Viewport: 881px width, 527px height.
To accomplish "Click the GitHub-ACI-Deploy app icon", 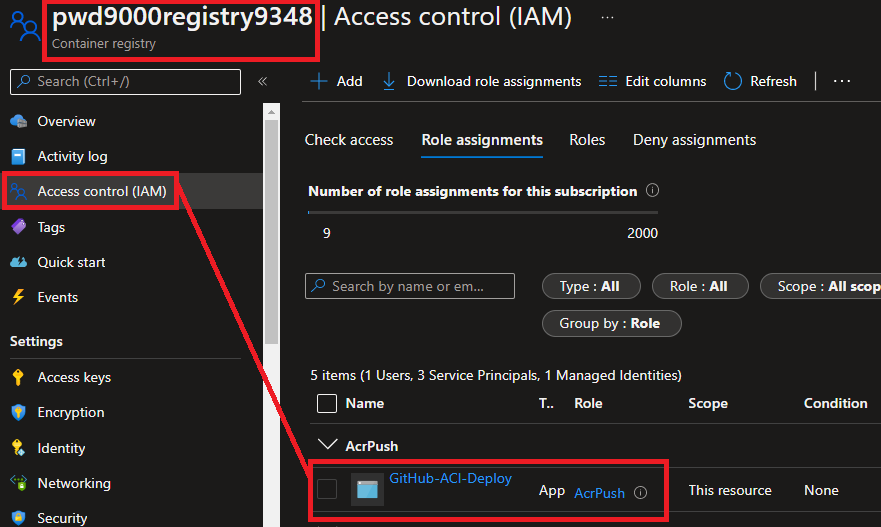I will click(367, 489).
